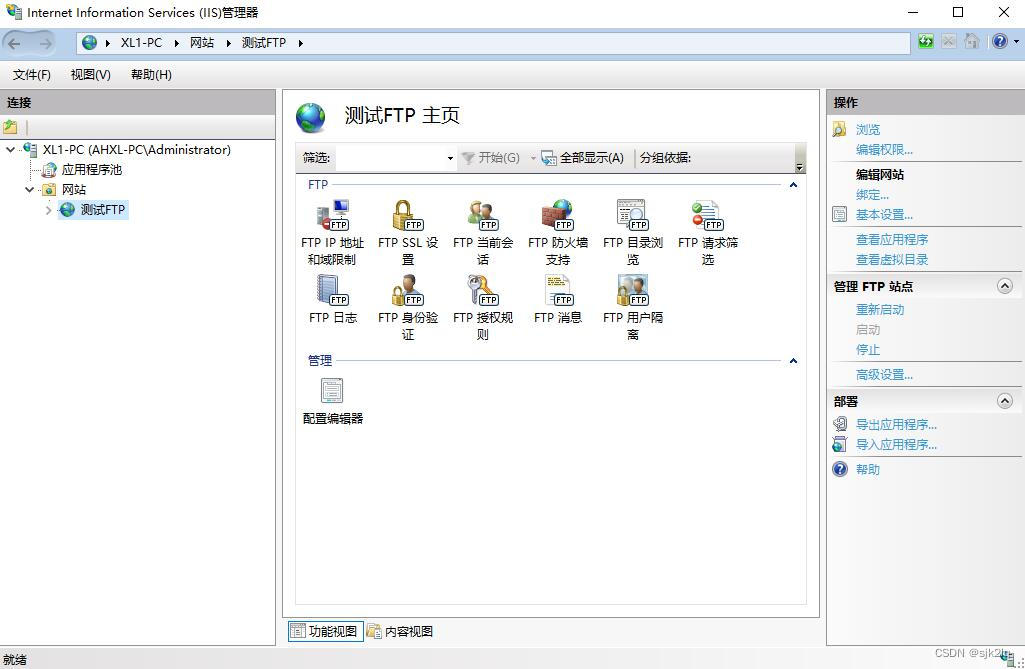Expand the 测试FTP site node
The height and width of the screenshot is (669, 1025).
pos(48,210)
